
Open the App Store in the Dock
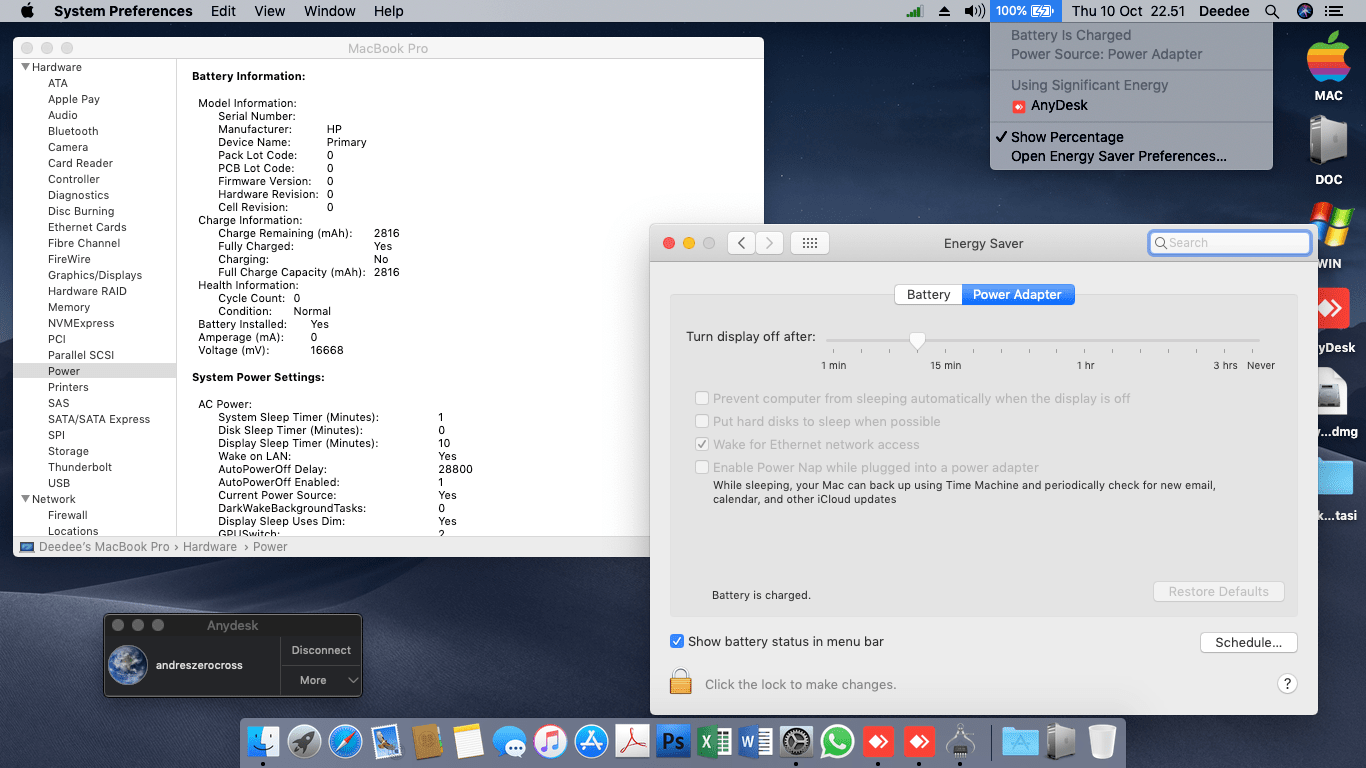tap(592, 741)
